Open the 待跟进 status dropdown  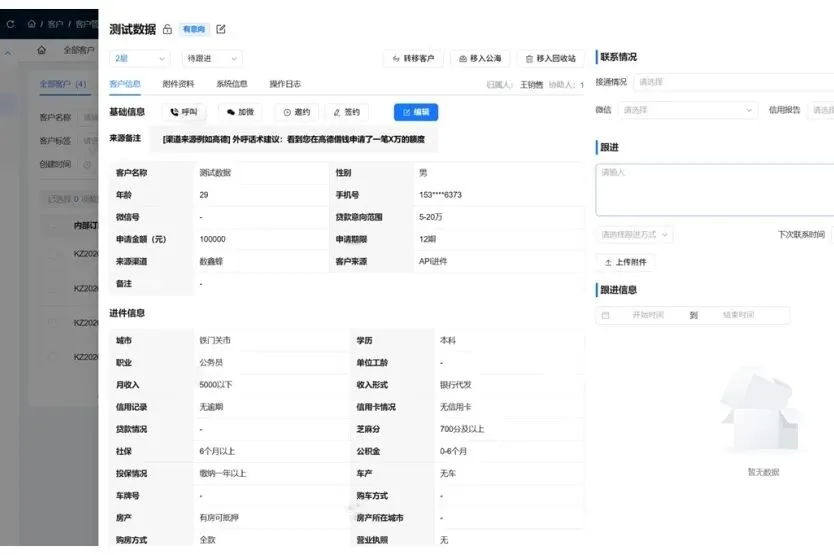212,58
